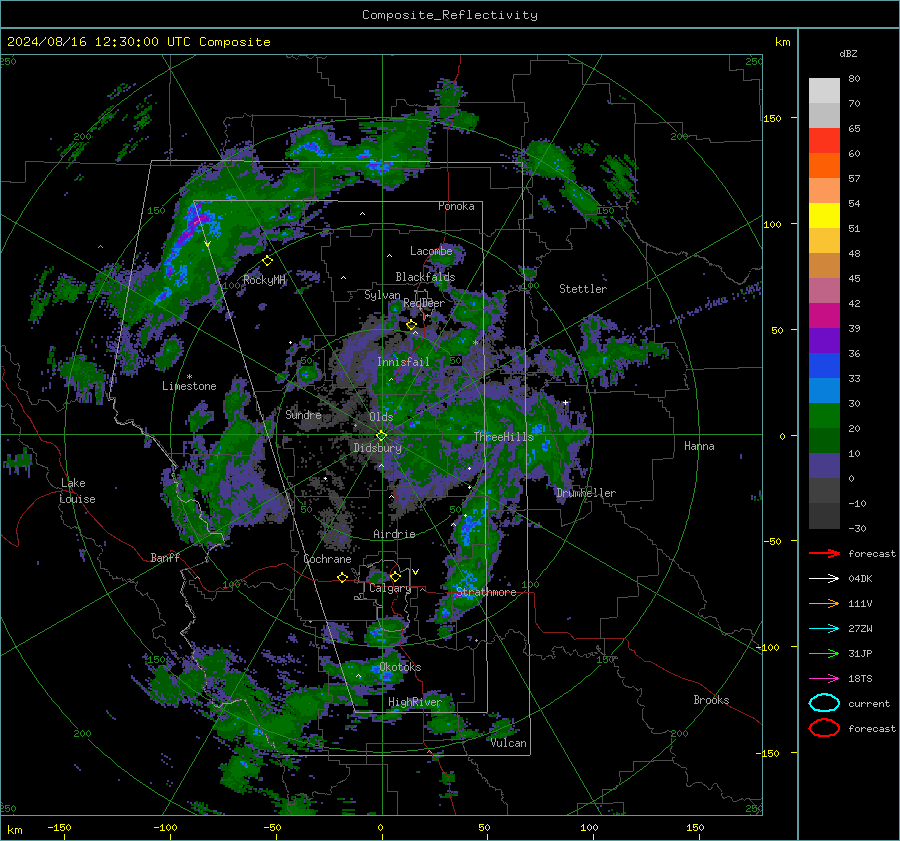This screenshot has height=841, width=900.
Task: Click the Sylvan town label
Action: tap(382, 295)
